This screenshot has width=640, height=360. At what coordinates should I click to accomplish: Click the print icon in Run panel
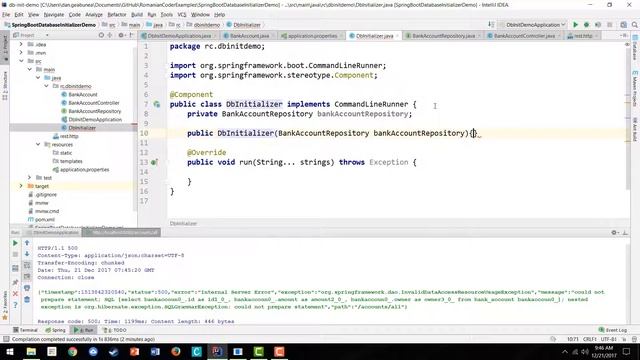[x=27, y=288]
